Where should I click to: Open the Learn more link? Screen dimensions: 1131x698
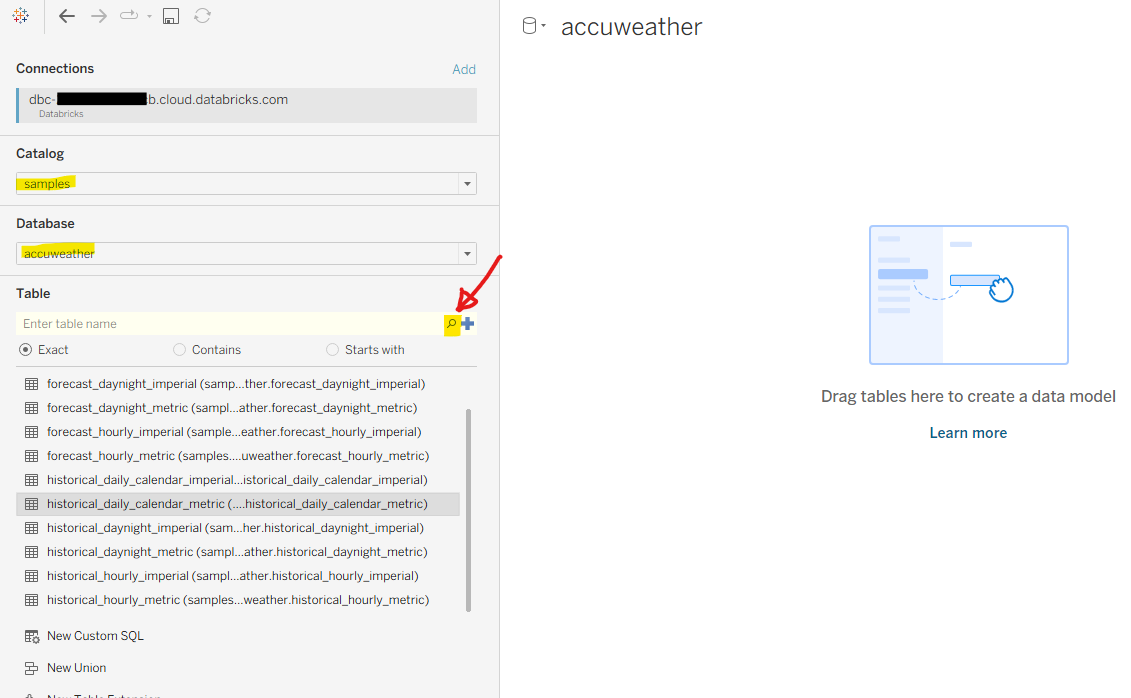(x=968, y=433)
